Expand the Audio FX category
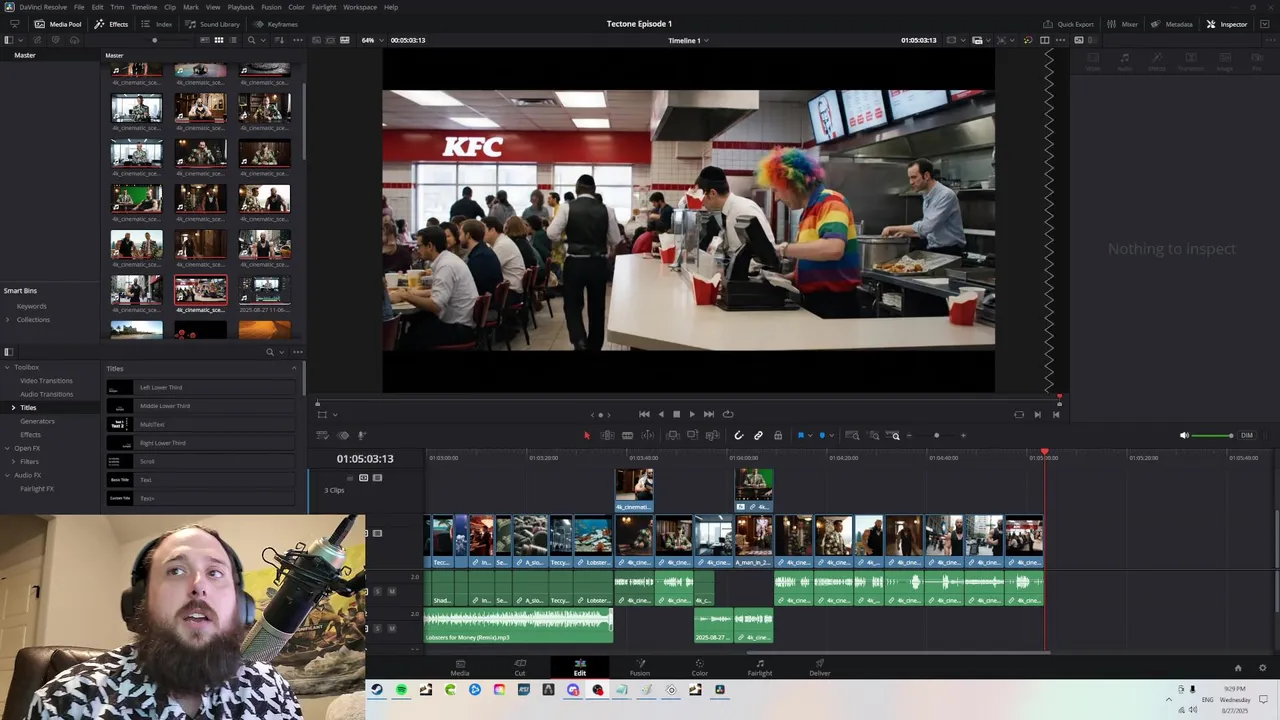This screenshot has width=1280, height=720. pyautogui.click(x=7, y=475)
